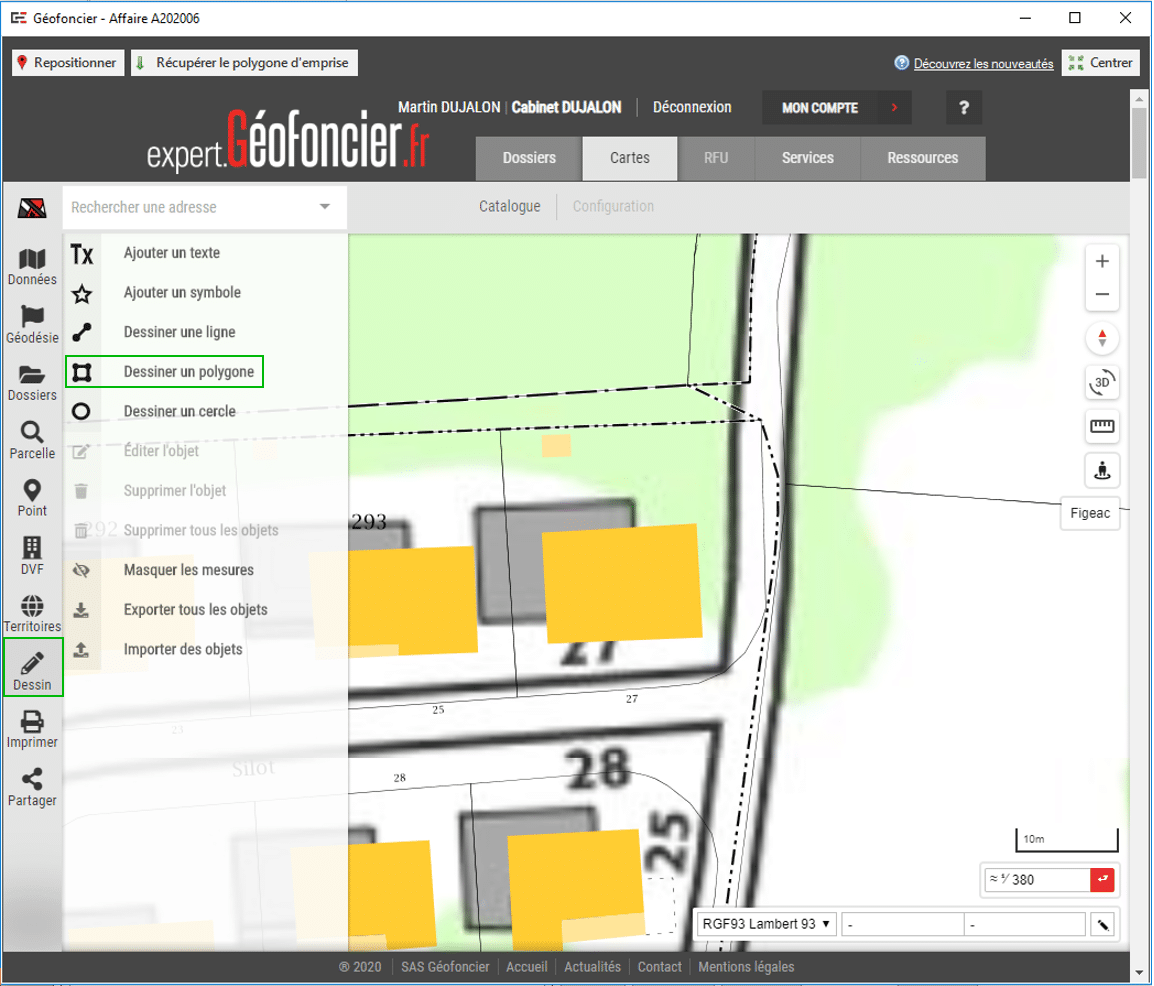The image size is (1154, 986).
Task: Click the Imprimer printer icon
Action: (x=32, y=722)
